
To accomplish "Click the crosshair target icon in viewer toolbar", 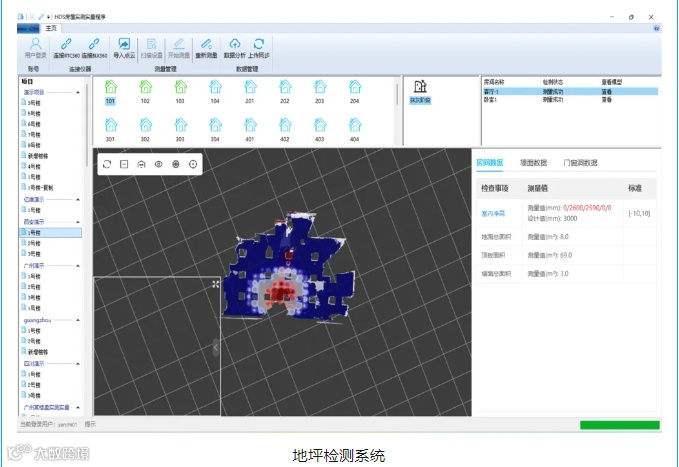I will (x=193, y=164).
